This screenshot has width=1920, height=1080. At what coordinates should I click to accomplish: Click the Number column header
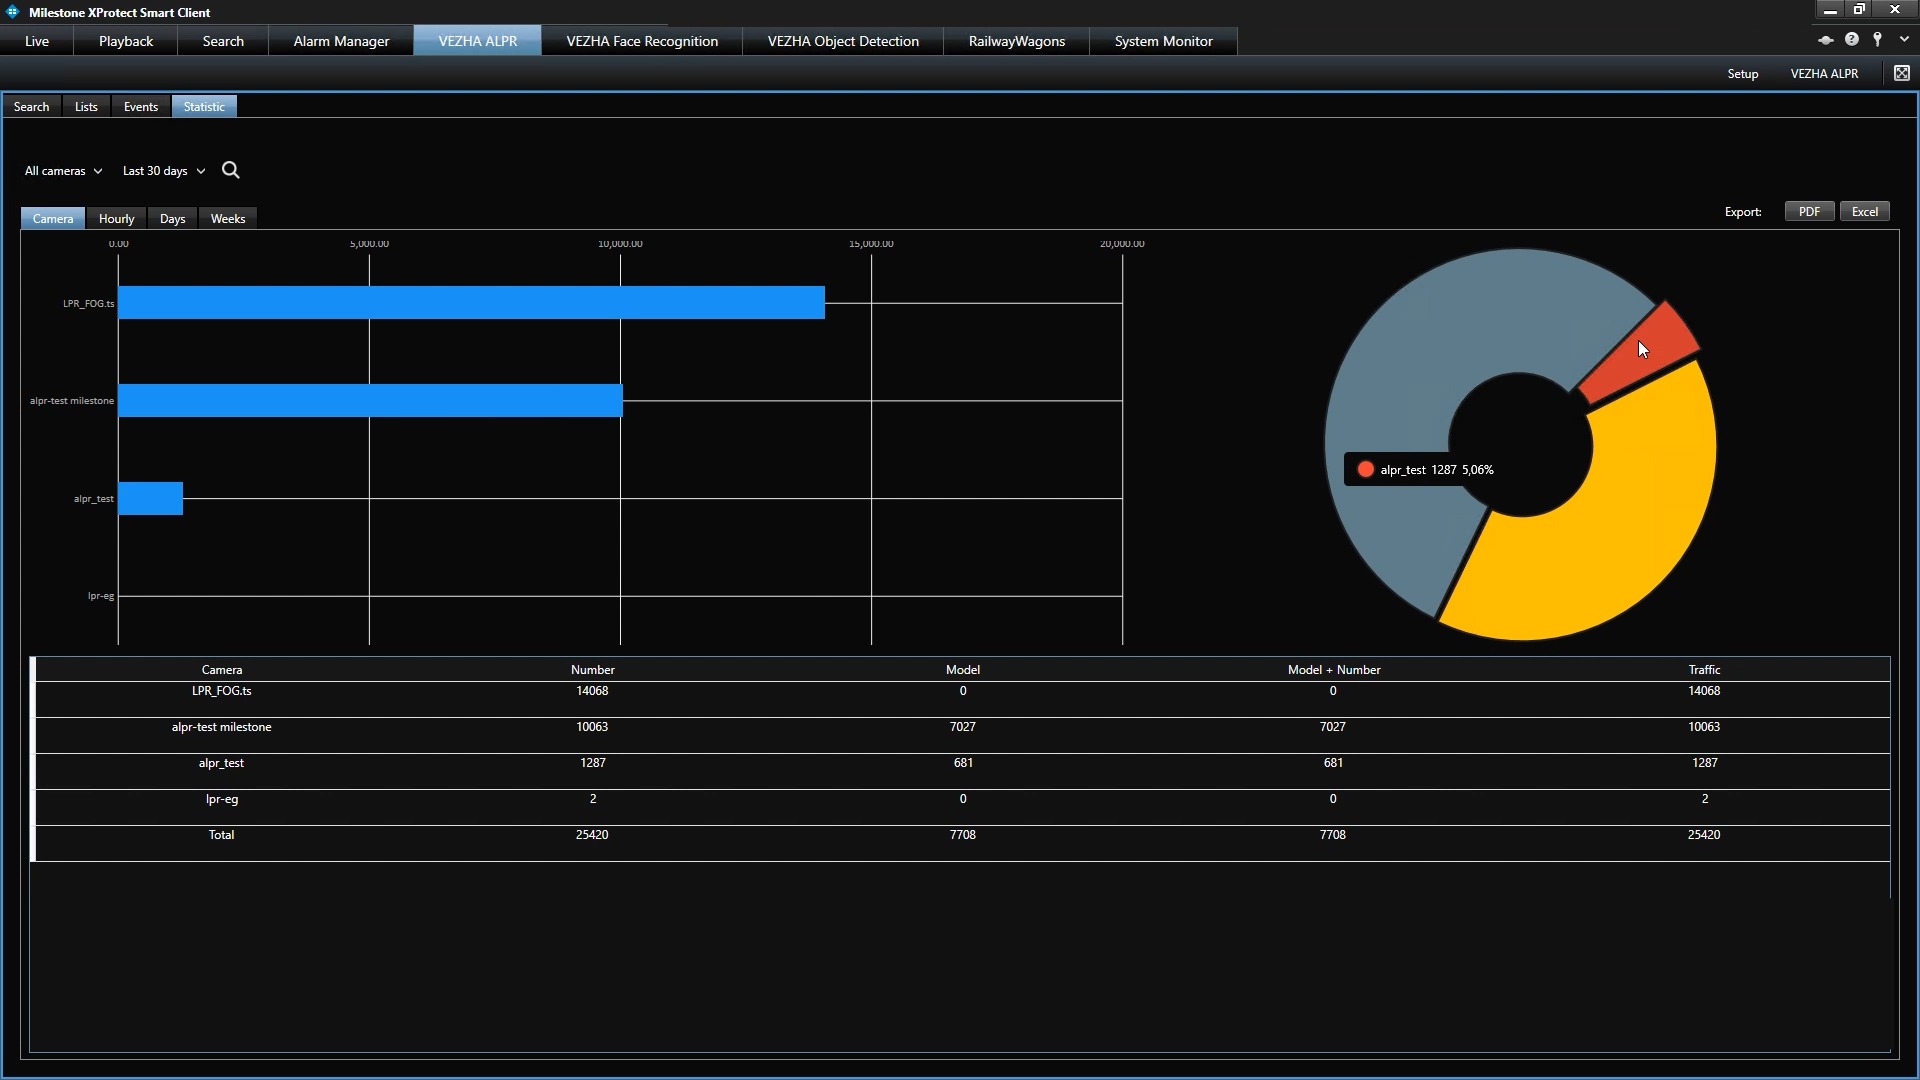593,670
